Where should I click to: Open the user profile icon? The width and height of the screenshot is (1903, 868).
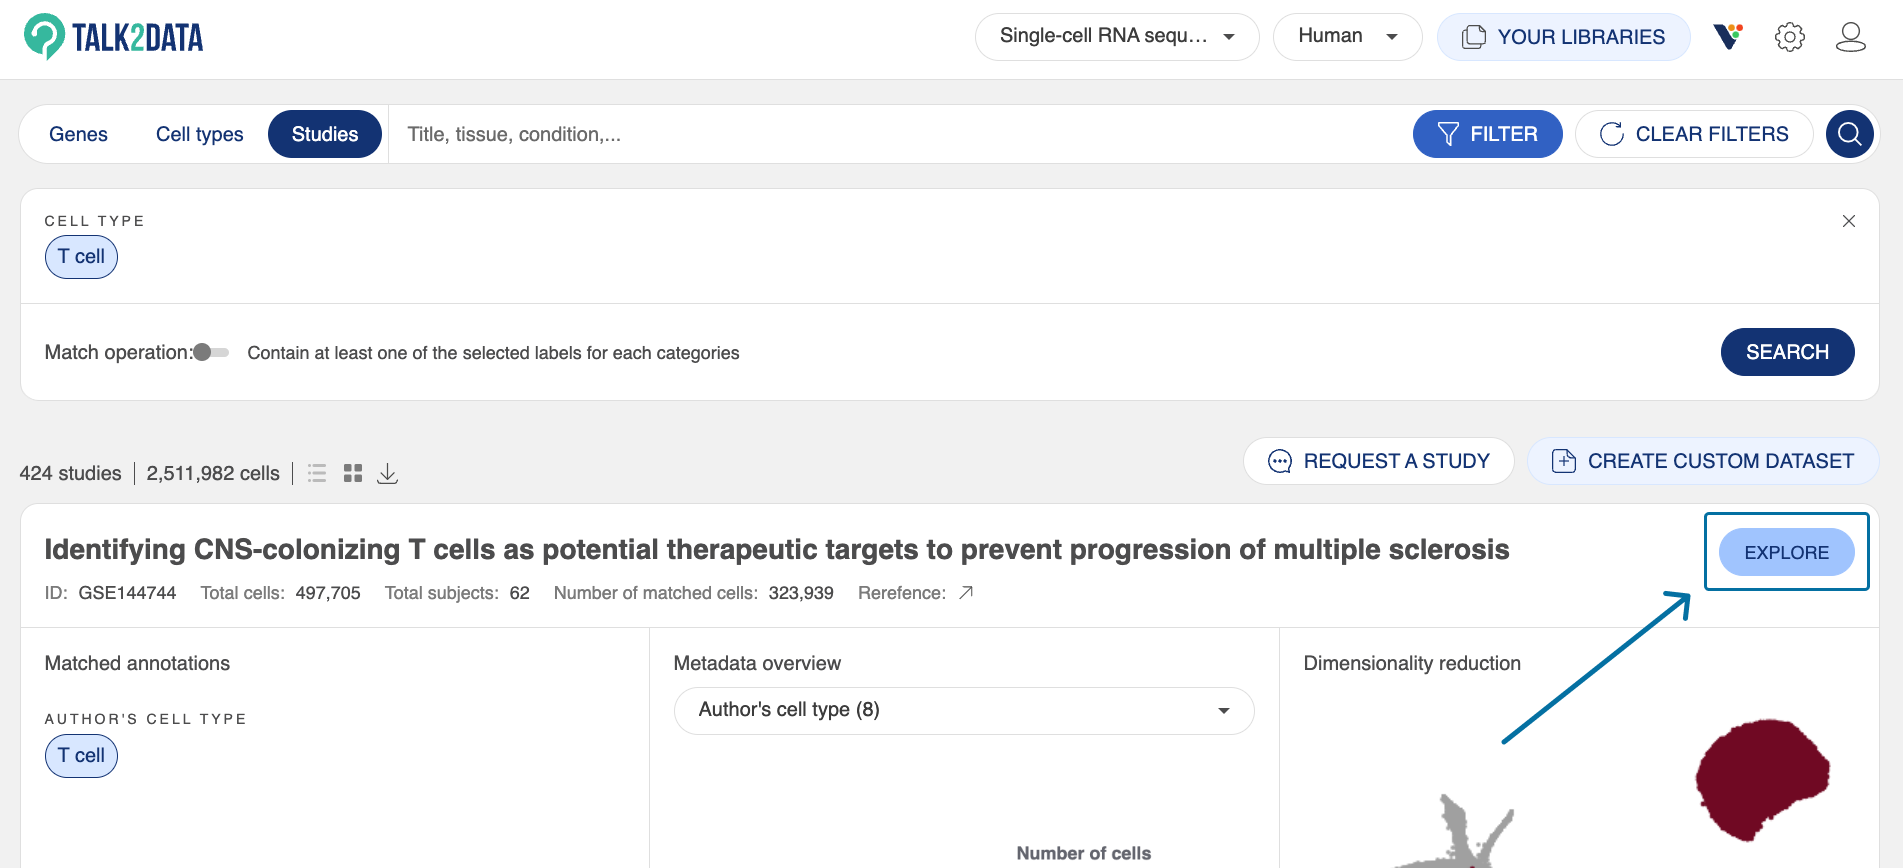[x=1850, y=37]
